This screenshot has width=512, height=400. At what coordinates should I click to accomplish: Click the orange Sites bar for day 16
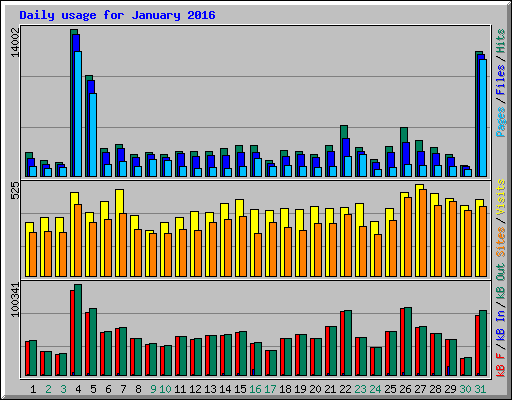click(258, 255)
